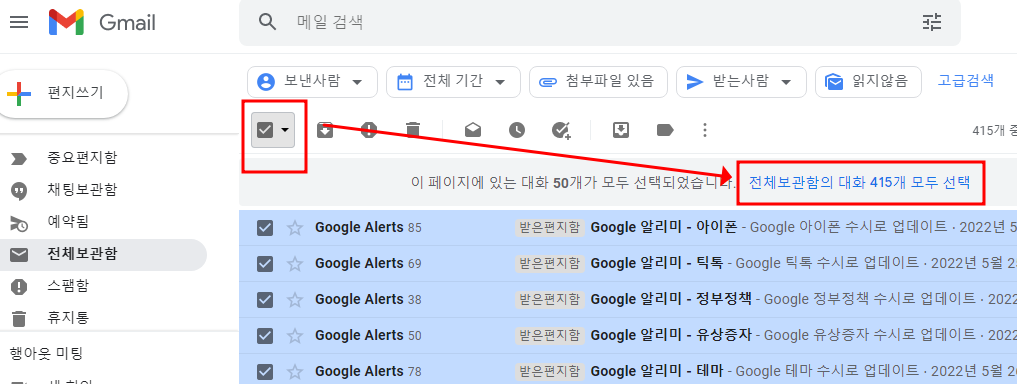The width and height of the screenshot is (1017, 384).
Task: Open the 고급검색 link
Action: (x=965, y=81)
